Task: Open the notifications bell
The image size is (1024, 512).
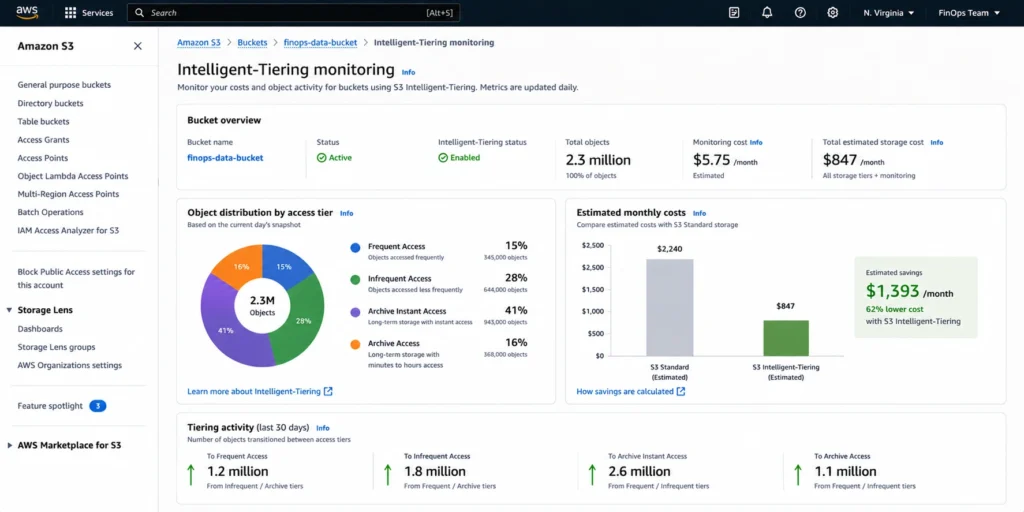Action: [x=767, y=13]
